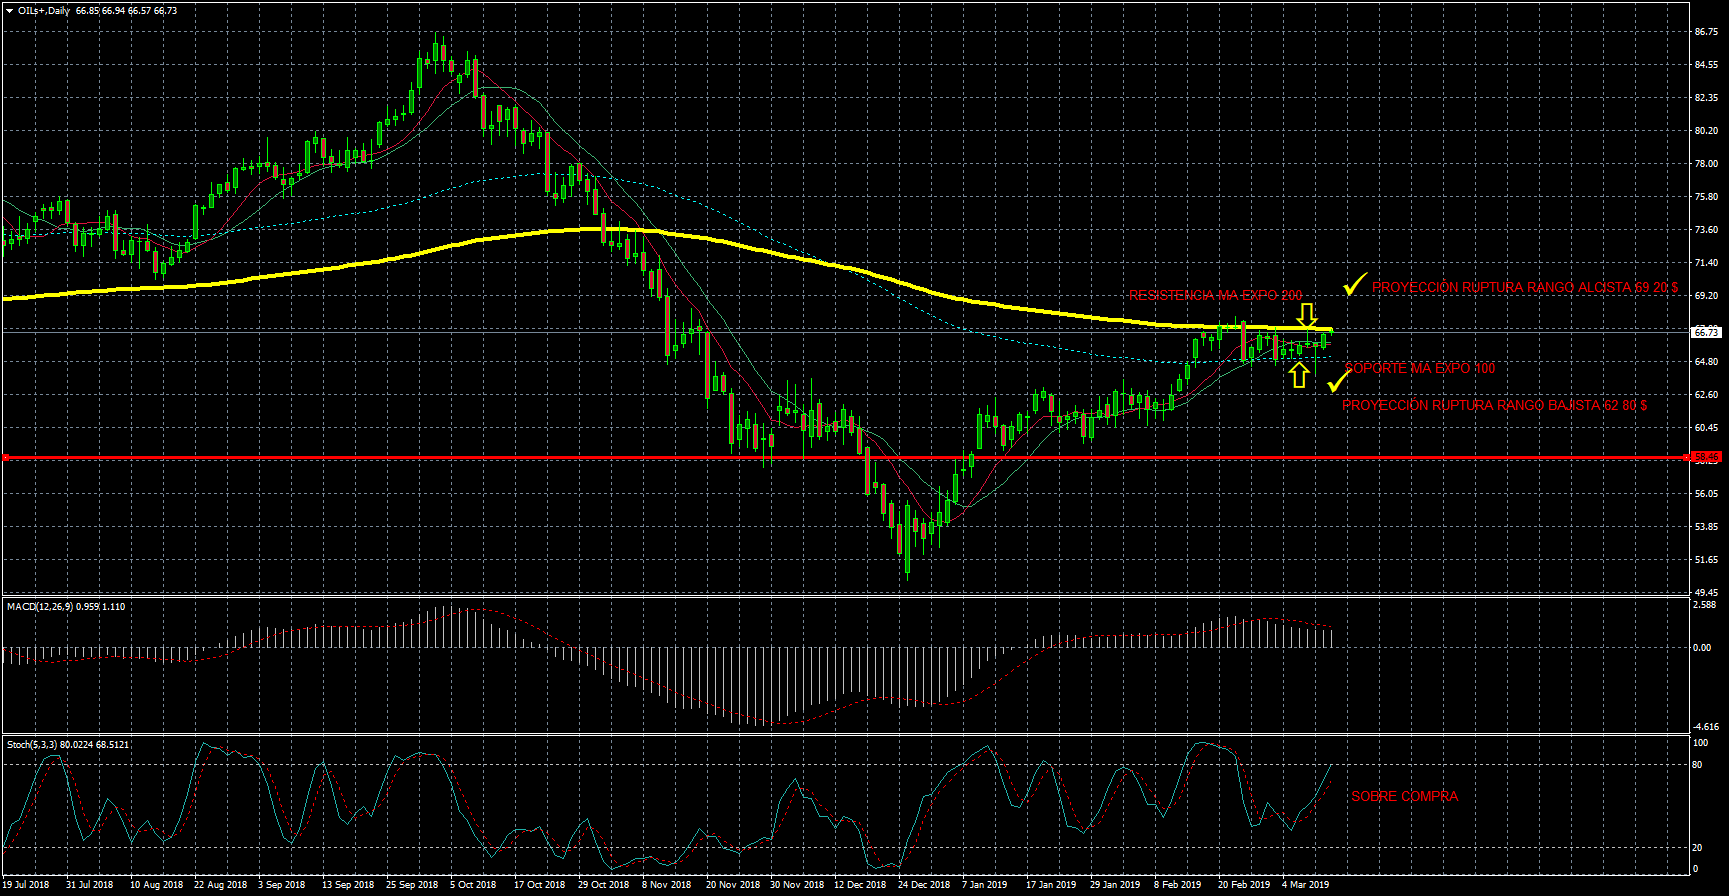Click the 24 Dec 2018 date marker

click(x=923, y=885)
